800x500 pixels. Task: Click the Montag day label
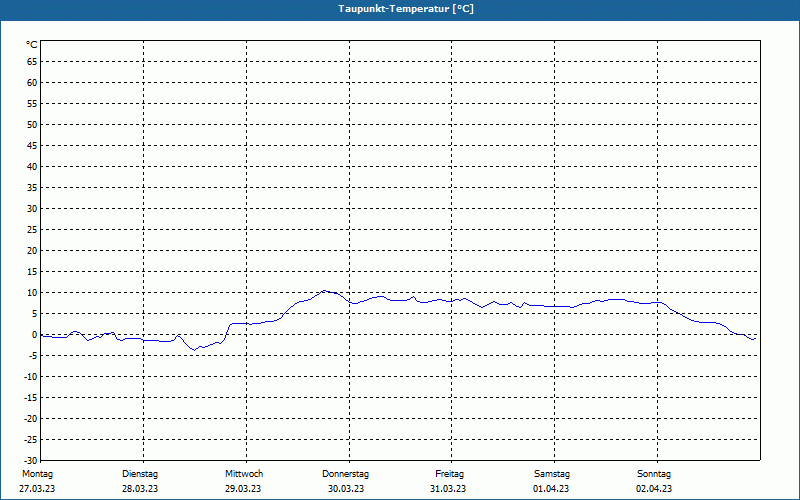(37, 474)
